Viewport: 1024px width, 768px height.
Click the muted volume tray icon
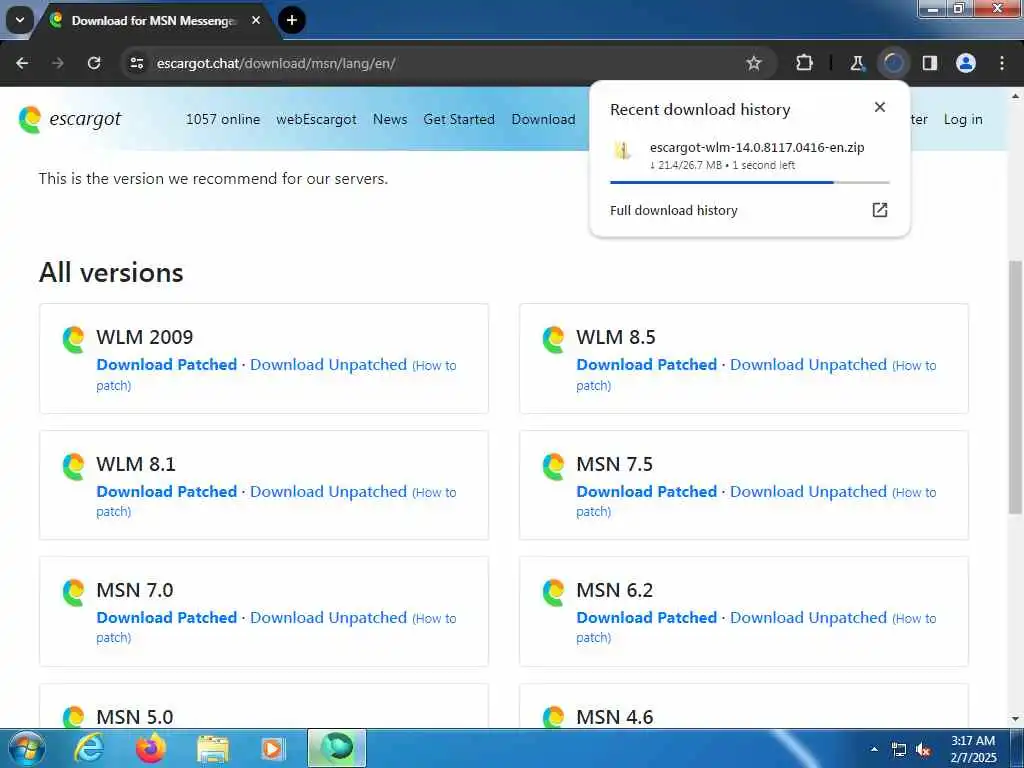[923, 750]
